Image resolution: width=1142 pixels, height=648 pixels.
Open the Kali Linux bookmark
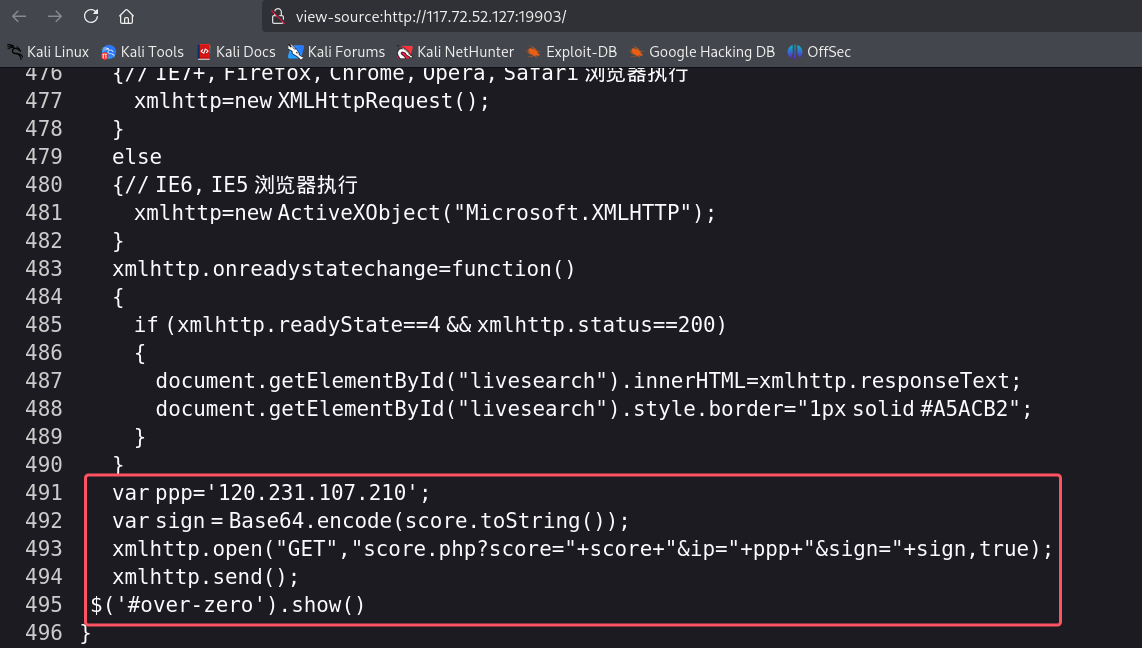pos(48,52)
